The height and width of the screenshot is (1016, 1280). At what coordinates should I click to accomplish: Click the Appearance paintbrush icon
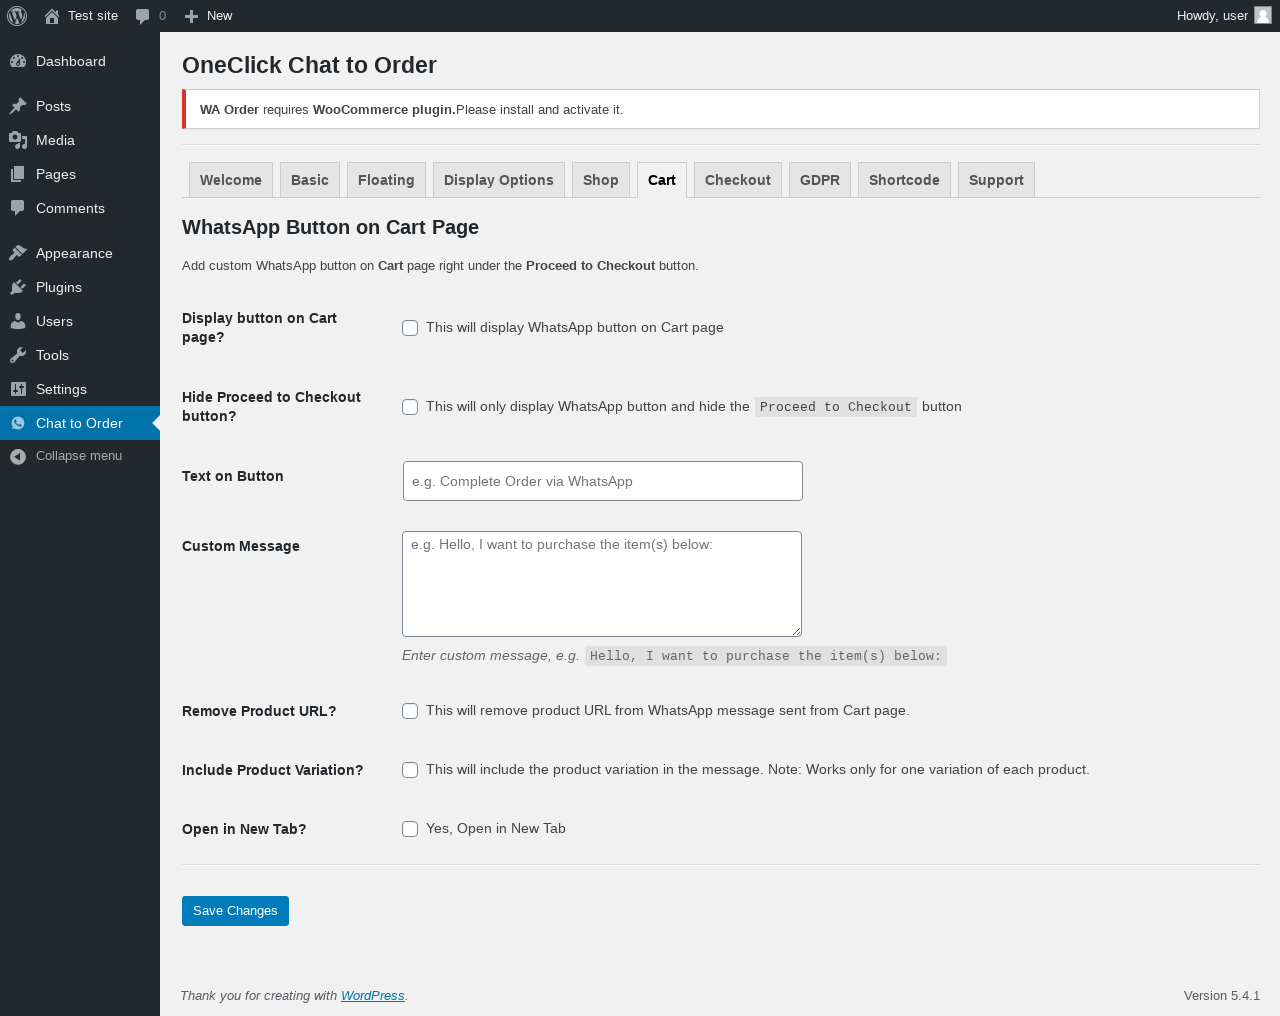[18, 253]
